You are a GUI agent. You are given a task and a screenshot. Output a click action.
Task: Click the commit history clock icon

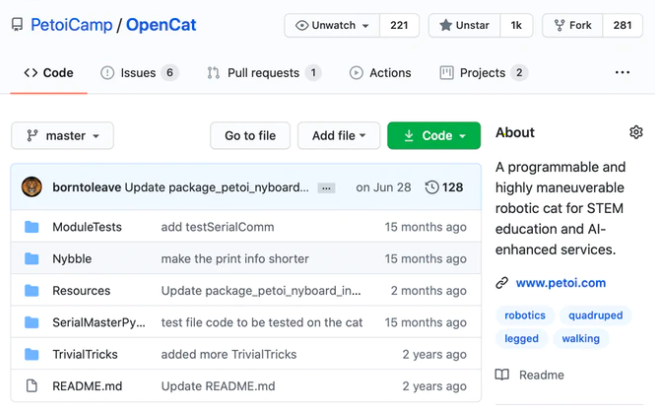pyautogui.click(x=432, y=187)
